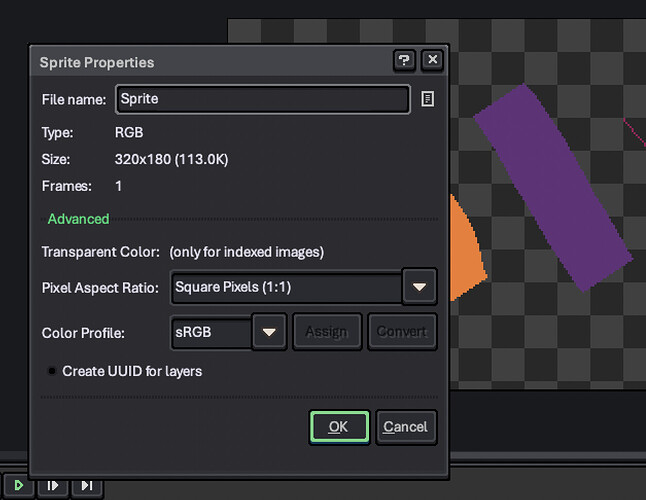Click the (only for indexed images) text
This screenshot has width=646, height=500.
click(x=247, y=252)
